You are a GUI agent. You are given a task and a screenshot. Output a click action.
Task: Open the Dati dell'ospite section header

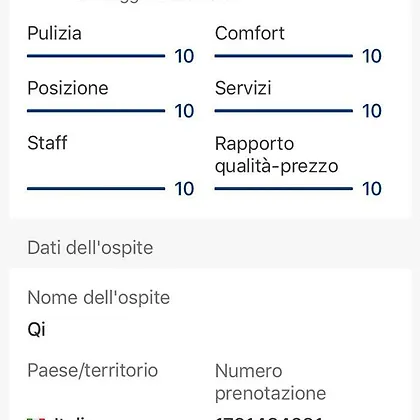[90, 248]
